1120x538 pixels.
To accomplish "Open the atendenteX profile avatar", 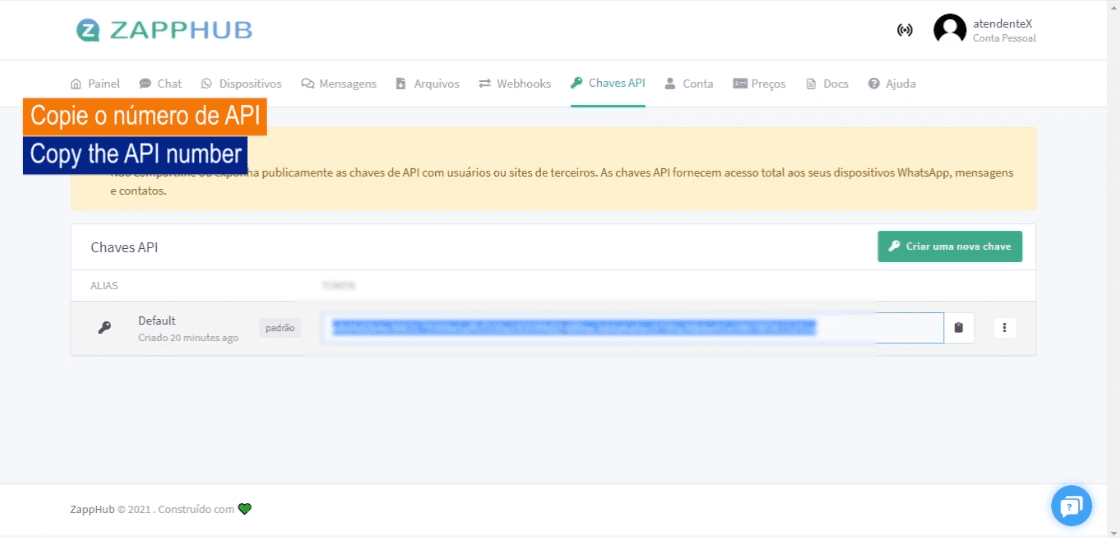I will [x=949, y=30].
